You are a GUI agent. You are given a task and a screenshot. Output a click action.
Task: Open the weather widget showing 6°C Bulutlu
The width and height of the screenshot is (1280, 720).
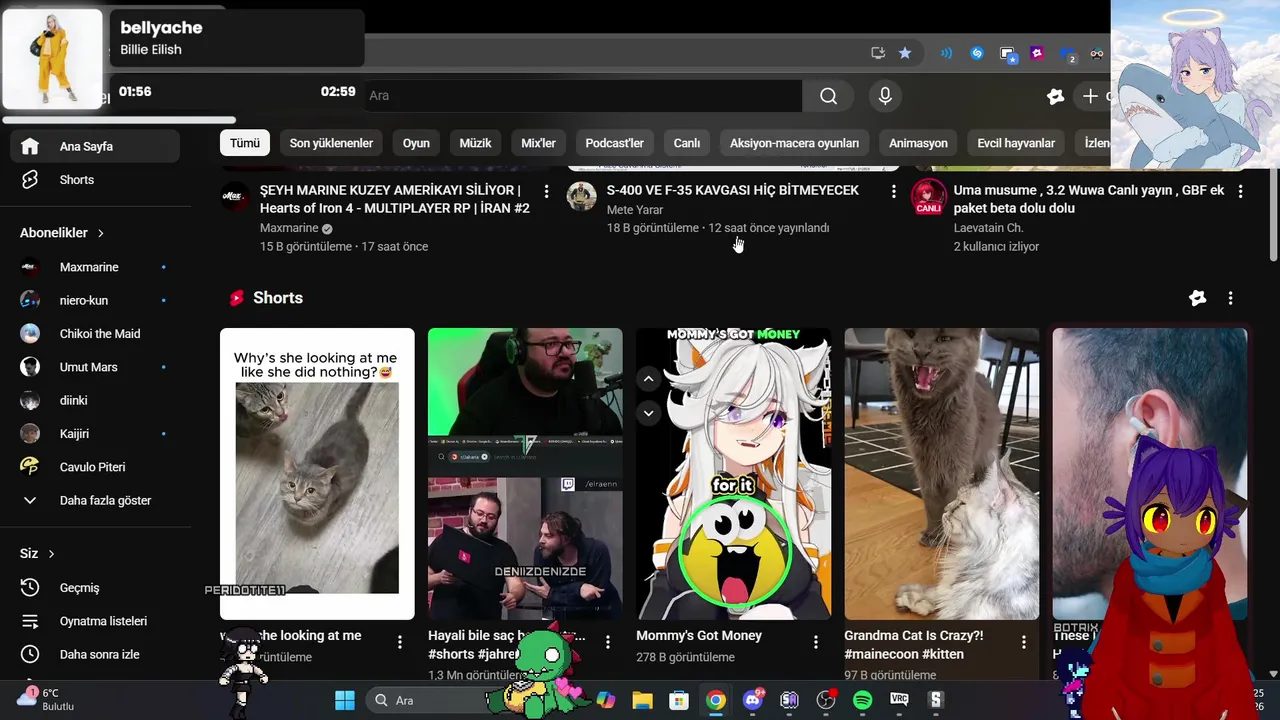point(47,699)
